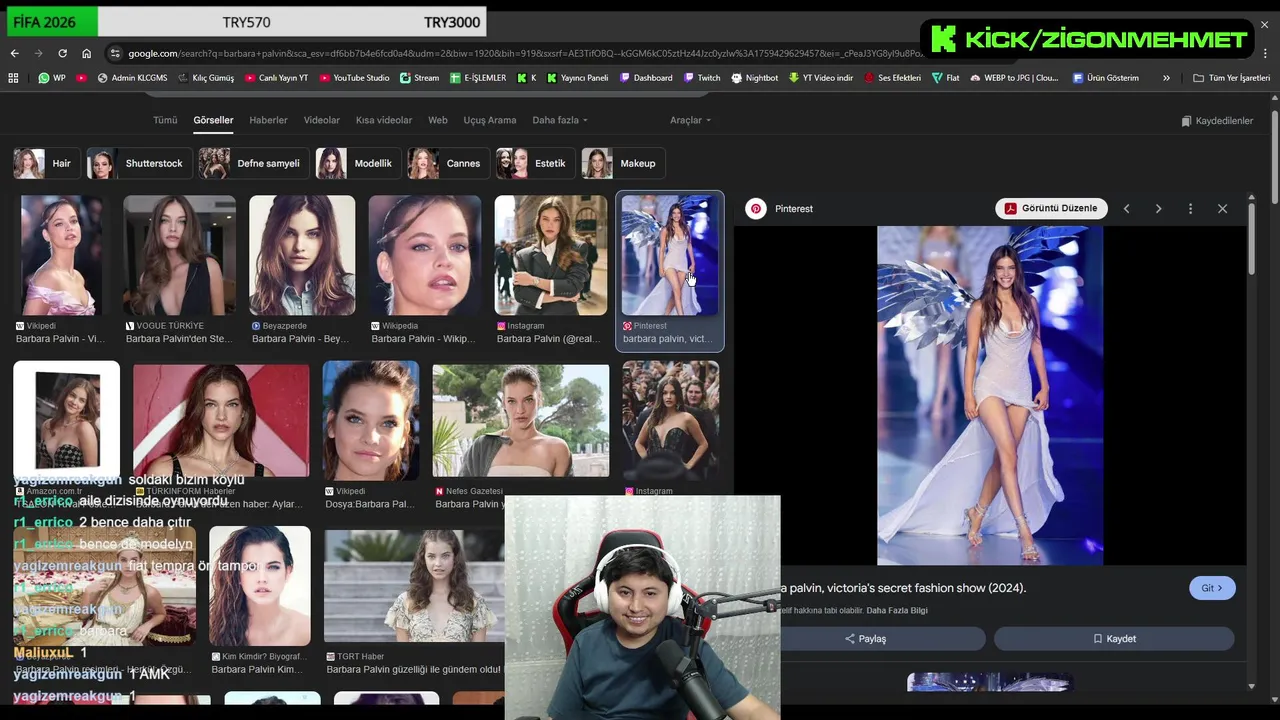Open the Beyazperde image result
This screenshot has width=1280, height=720.
point(302,256)
